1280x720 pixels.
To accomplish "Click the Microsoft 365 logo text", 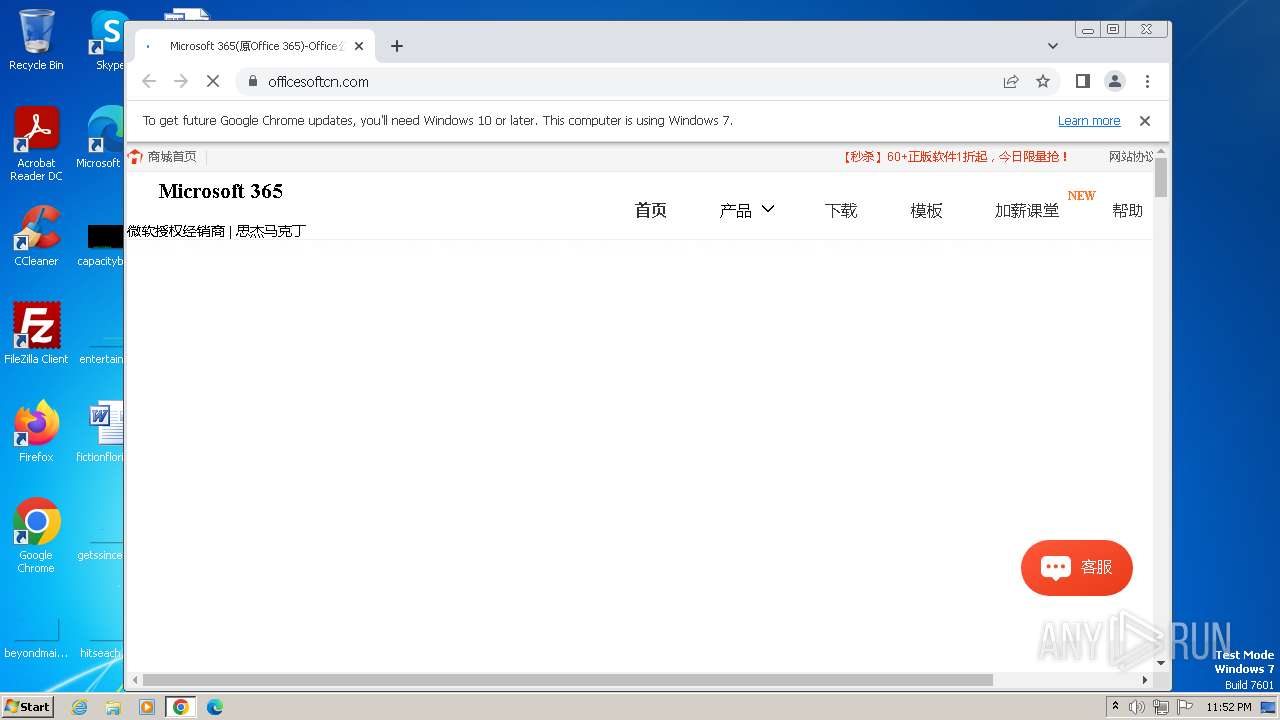I will click(x=220, y=191).
